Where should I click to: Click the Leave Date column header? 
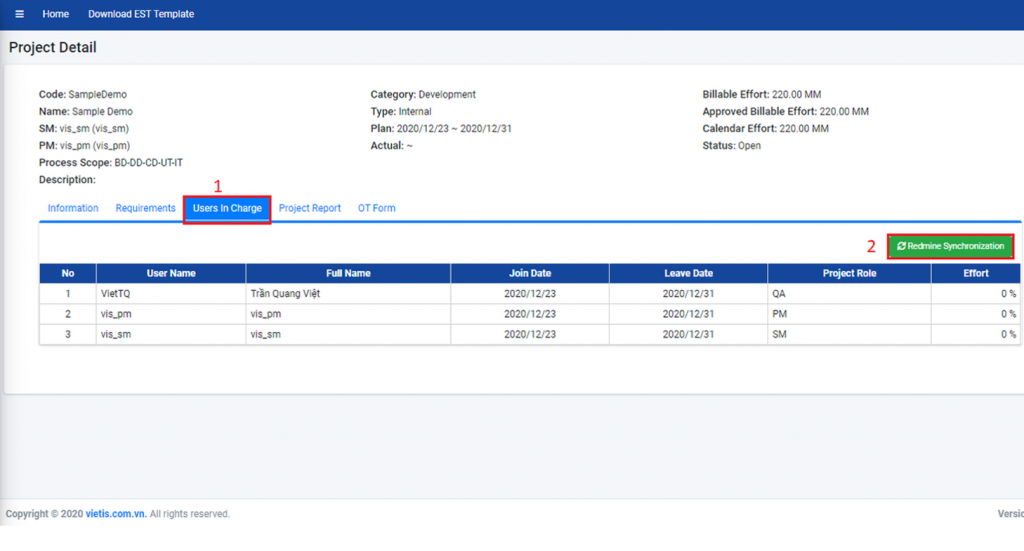point(688,274)
